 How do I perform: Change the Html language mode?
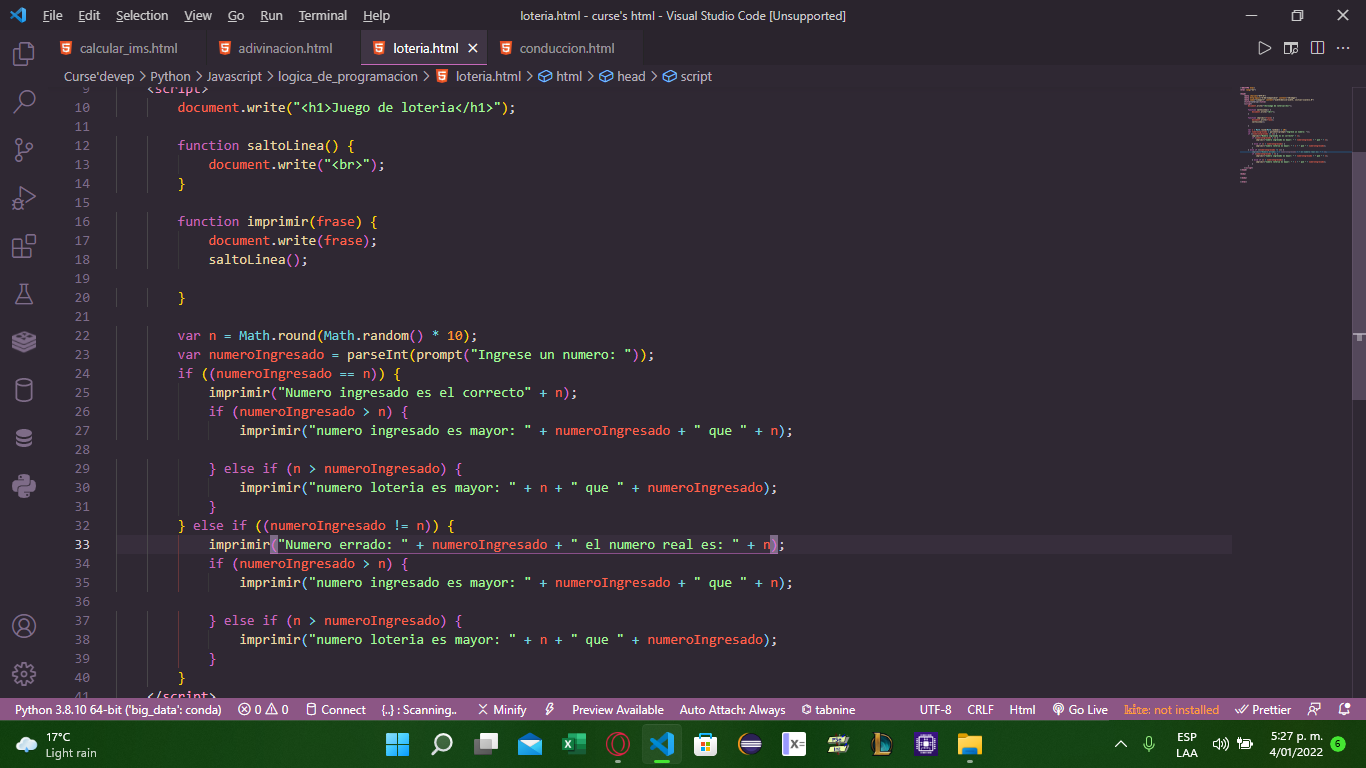[1022, 709]
